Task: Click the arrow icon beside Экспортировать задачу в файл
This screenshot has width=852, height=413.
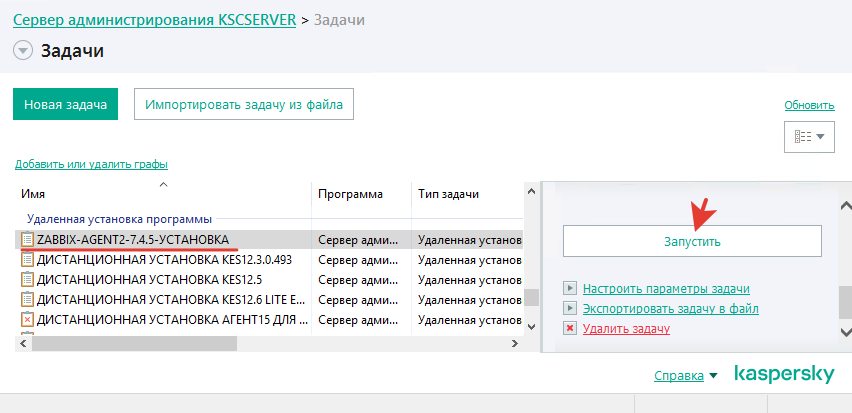Action: [570, 309]
